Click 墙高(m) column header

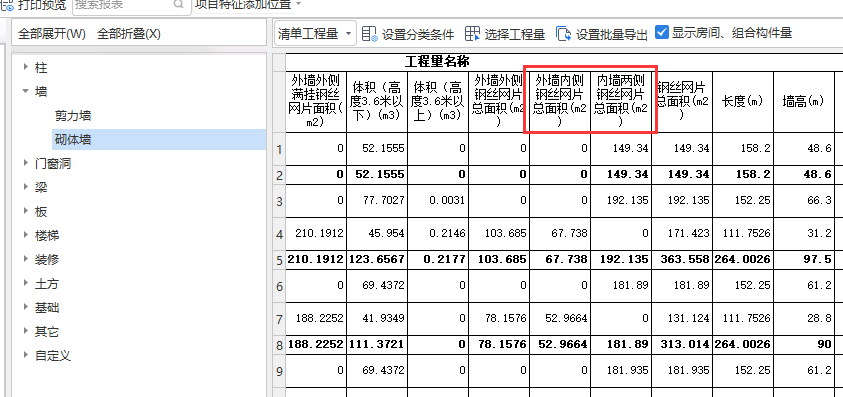coord(804,101)
